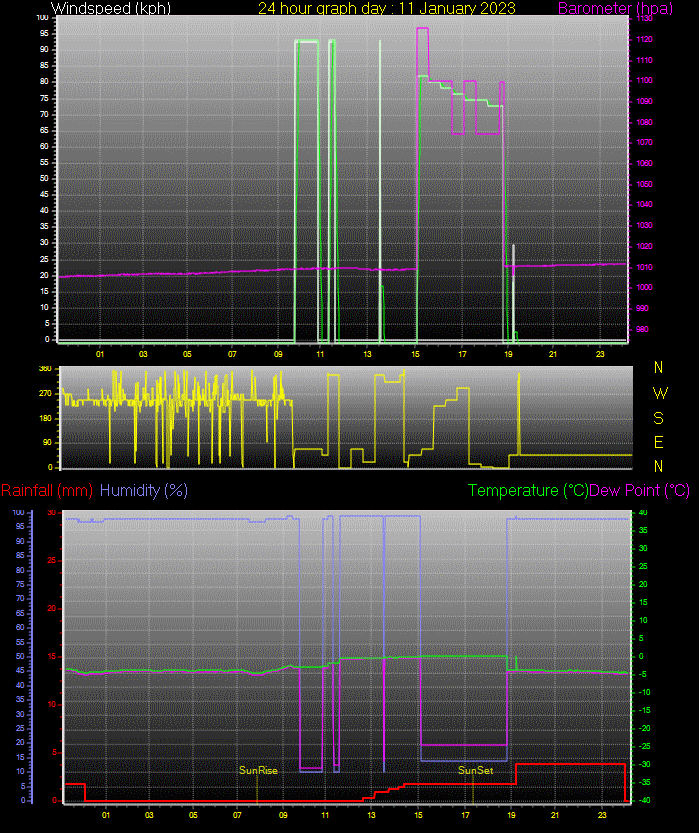Image resolution: width=699 pixels, height=833 pixels.
Task: Click hour 11 on the rainfall chart axis
Action: tap(326, 815)
